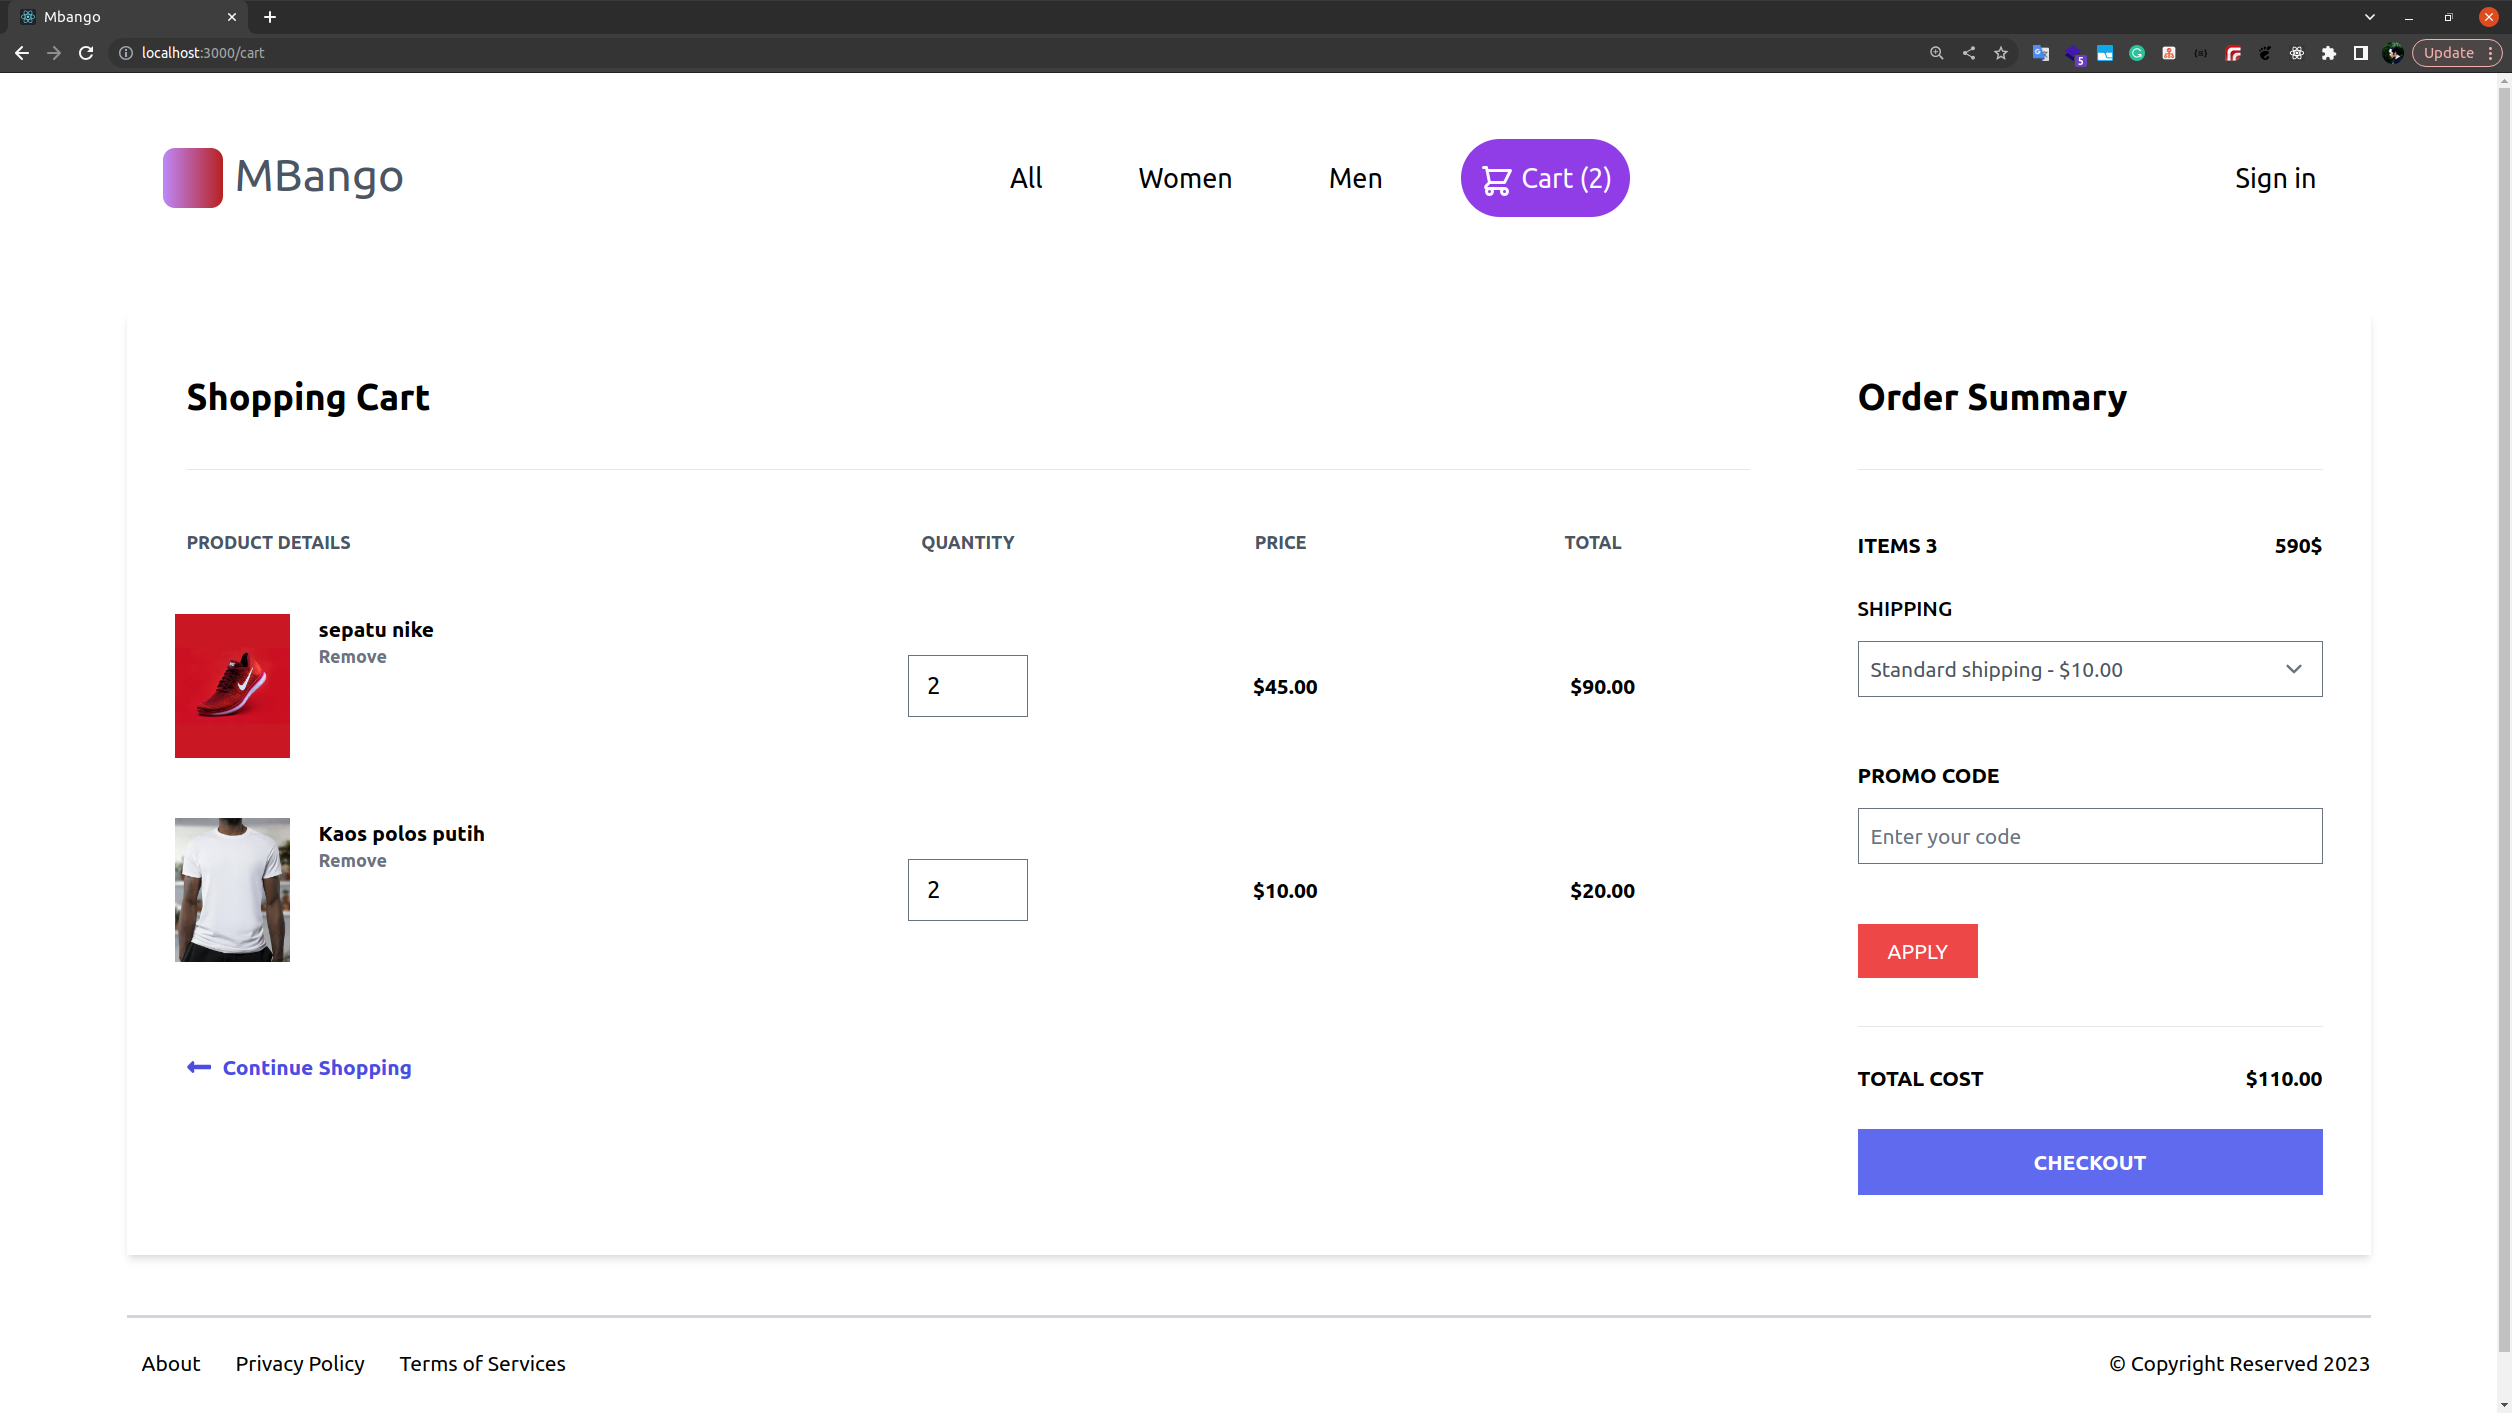Click the sepatu nike quantity box
The image size is (2512, 1413).
pos(967,686)
